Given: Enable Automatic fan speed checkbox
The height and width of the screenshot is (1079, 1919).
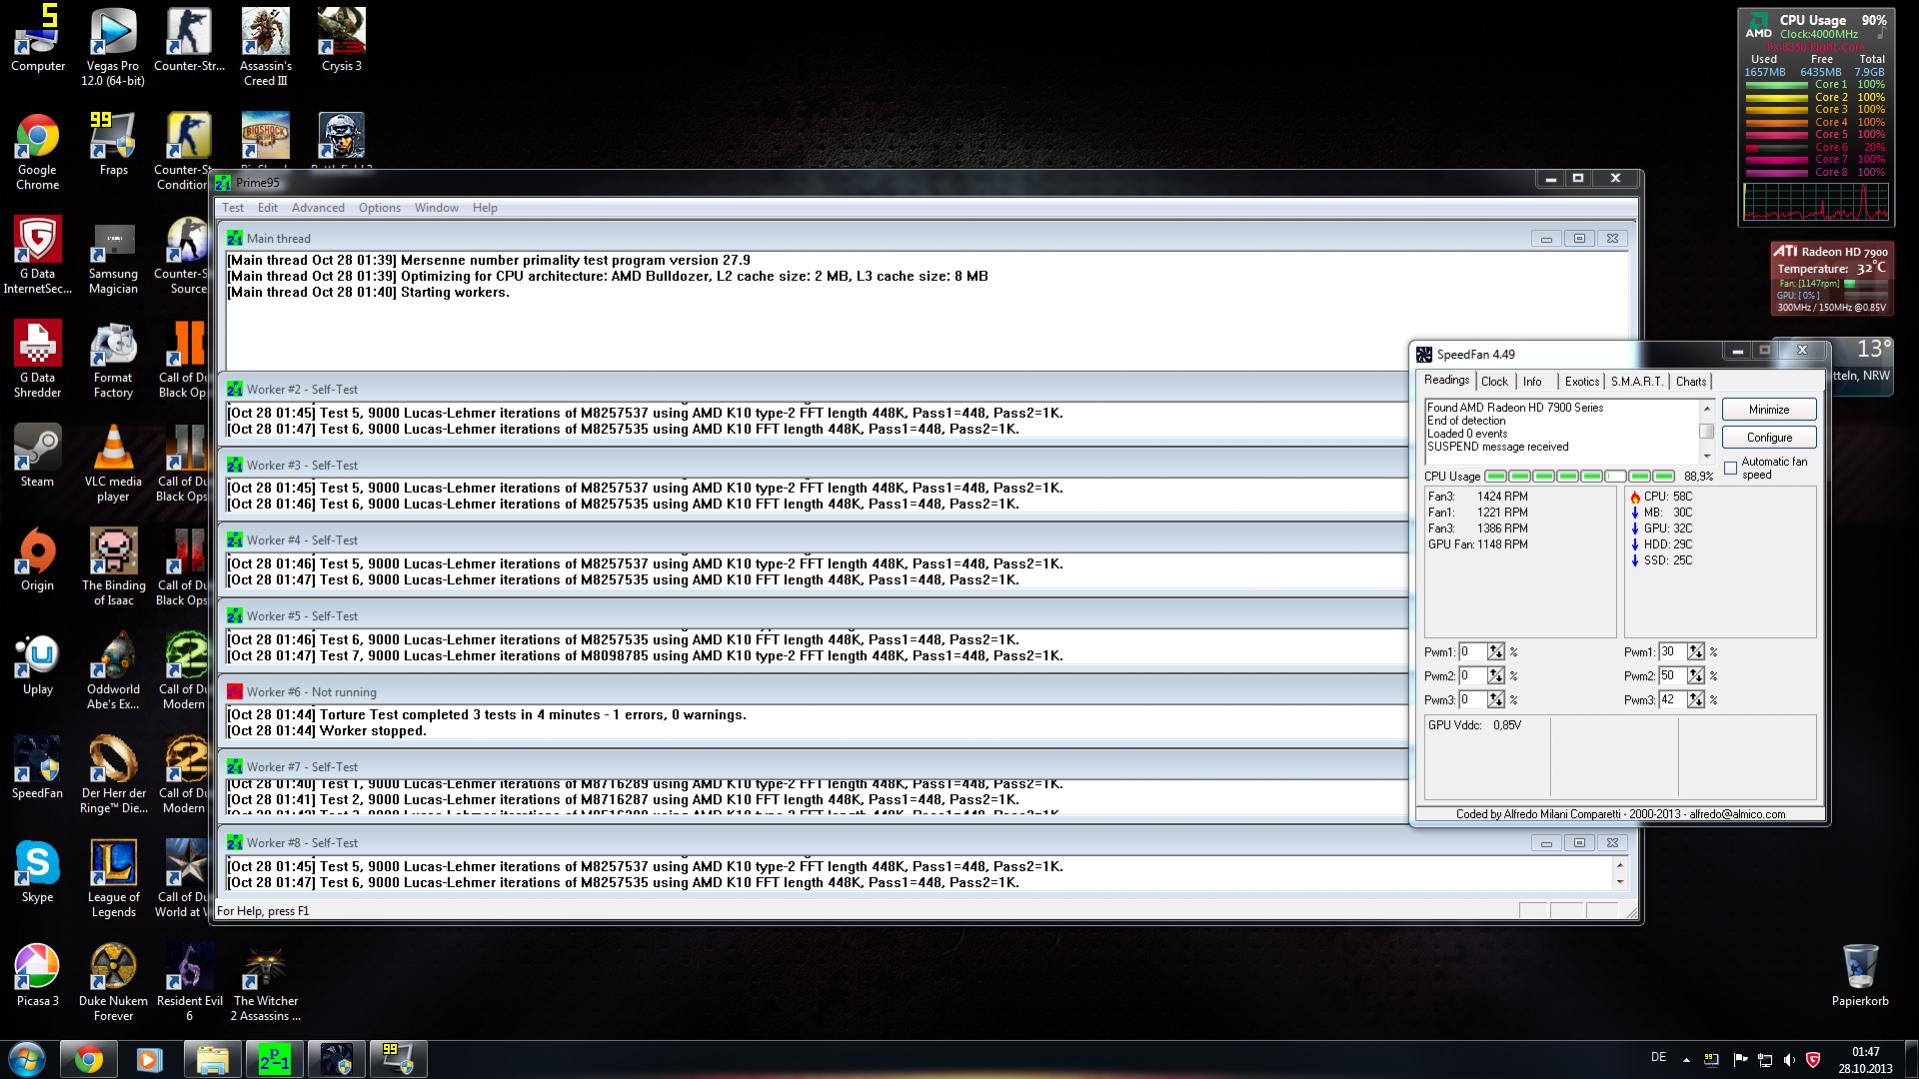Looking at the screenshot, I should [x=1731, y=468].
